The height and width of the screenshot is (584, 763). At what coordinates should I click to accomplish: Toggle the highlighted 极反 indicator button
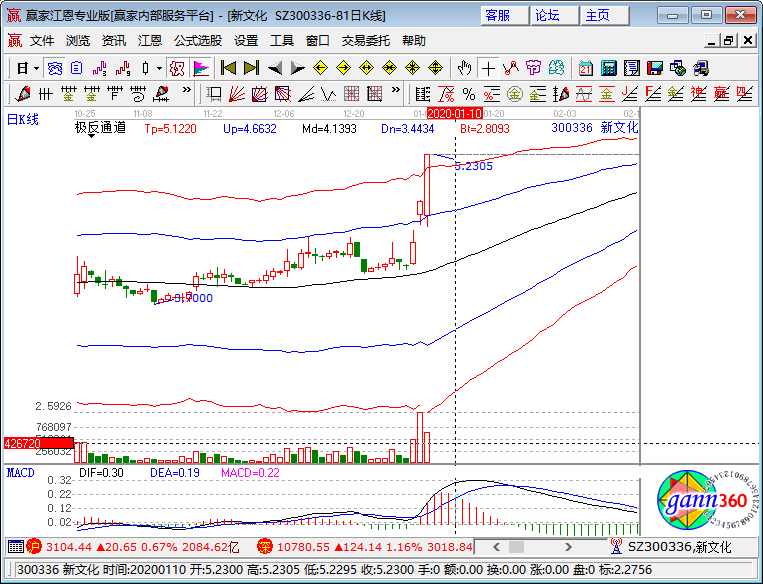[x=177, y=68]
